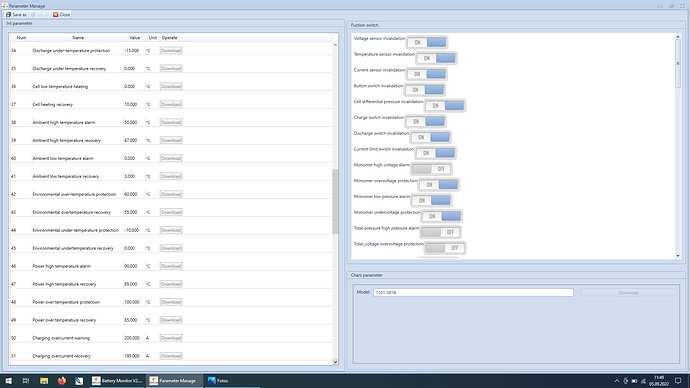Click Download for Charging overcurrent warning
690x388 pixels.
click(x=171, y=338)
